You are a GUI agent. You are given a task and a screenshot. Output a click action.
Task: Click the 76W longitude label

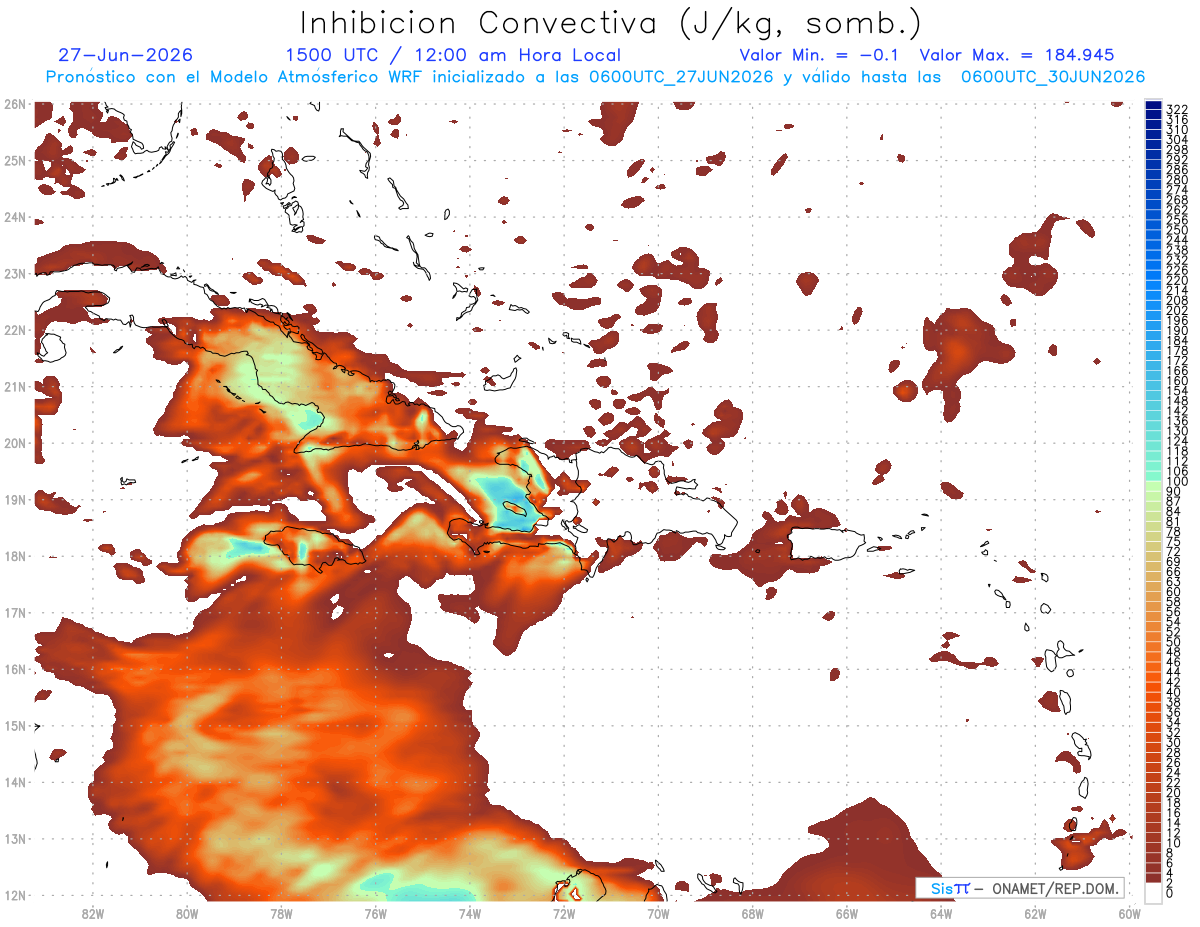coord(375,913)
